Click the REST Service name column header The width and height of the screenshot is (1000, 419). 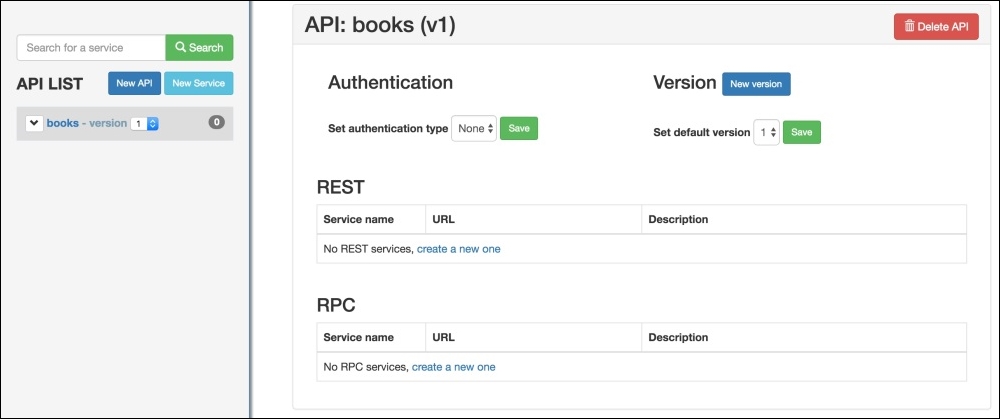[358, 219]
